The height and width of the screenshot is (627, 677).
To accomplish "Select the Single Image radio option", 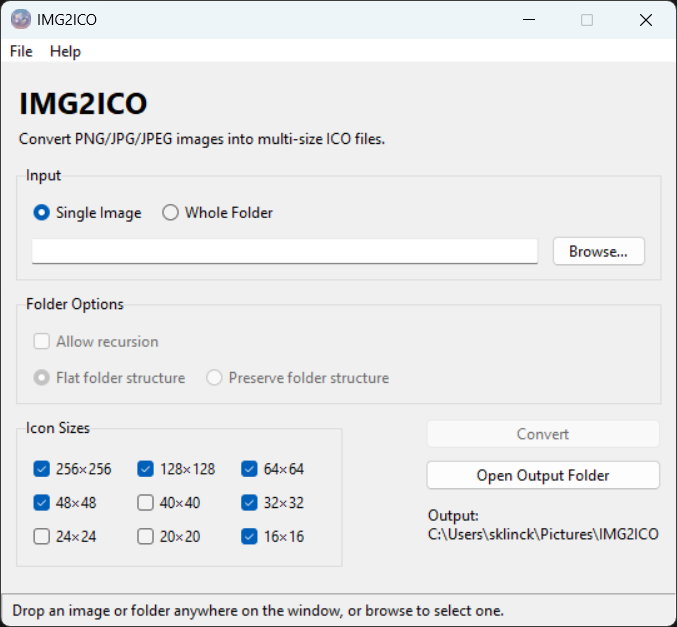I will click(x=42, y=212).
